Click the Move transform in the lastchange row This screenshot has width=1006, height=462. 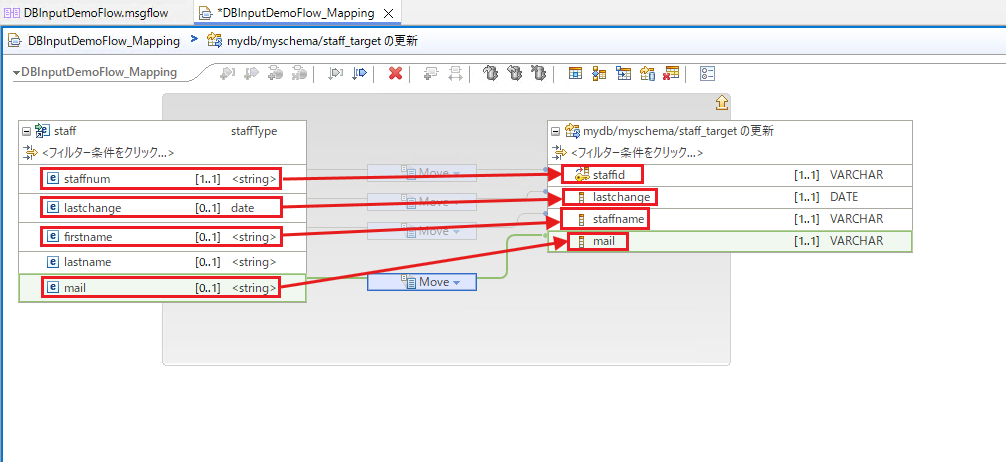(x=422, y=202)
